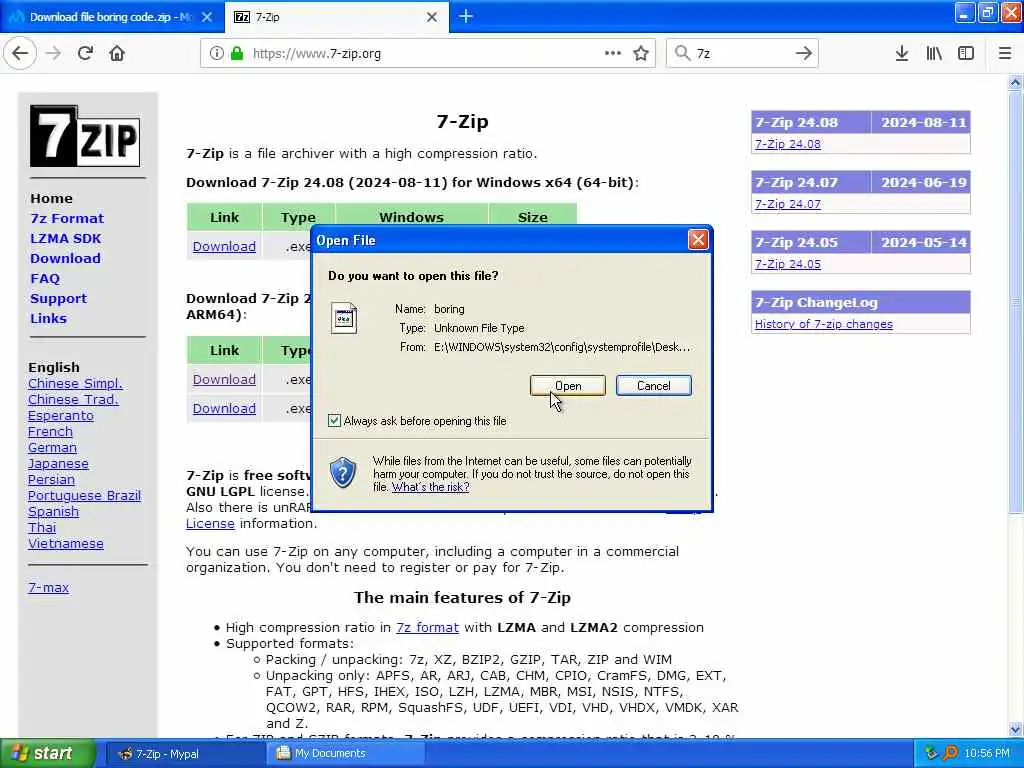Click the x64 Download link
The height and width of the screenshot is (768, 1024).
[224, 247]
